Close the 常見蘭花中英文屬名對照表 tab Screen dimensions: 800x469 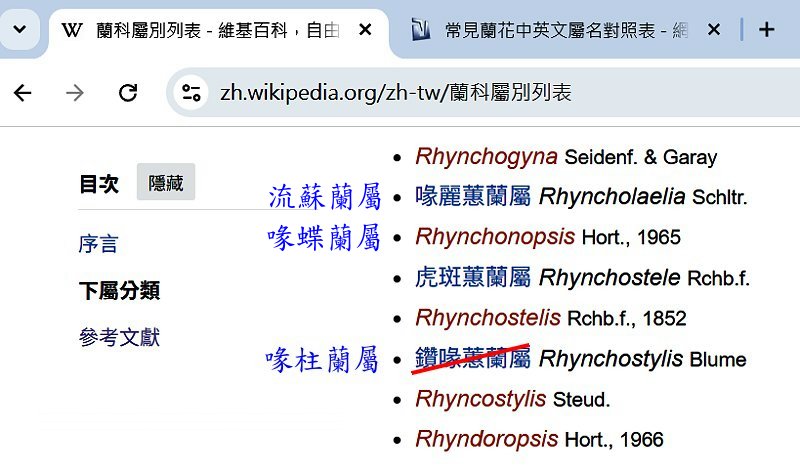[713, 30]
